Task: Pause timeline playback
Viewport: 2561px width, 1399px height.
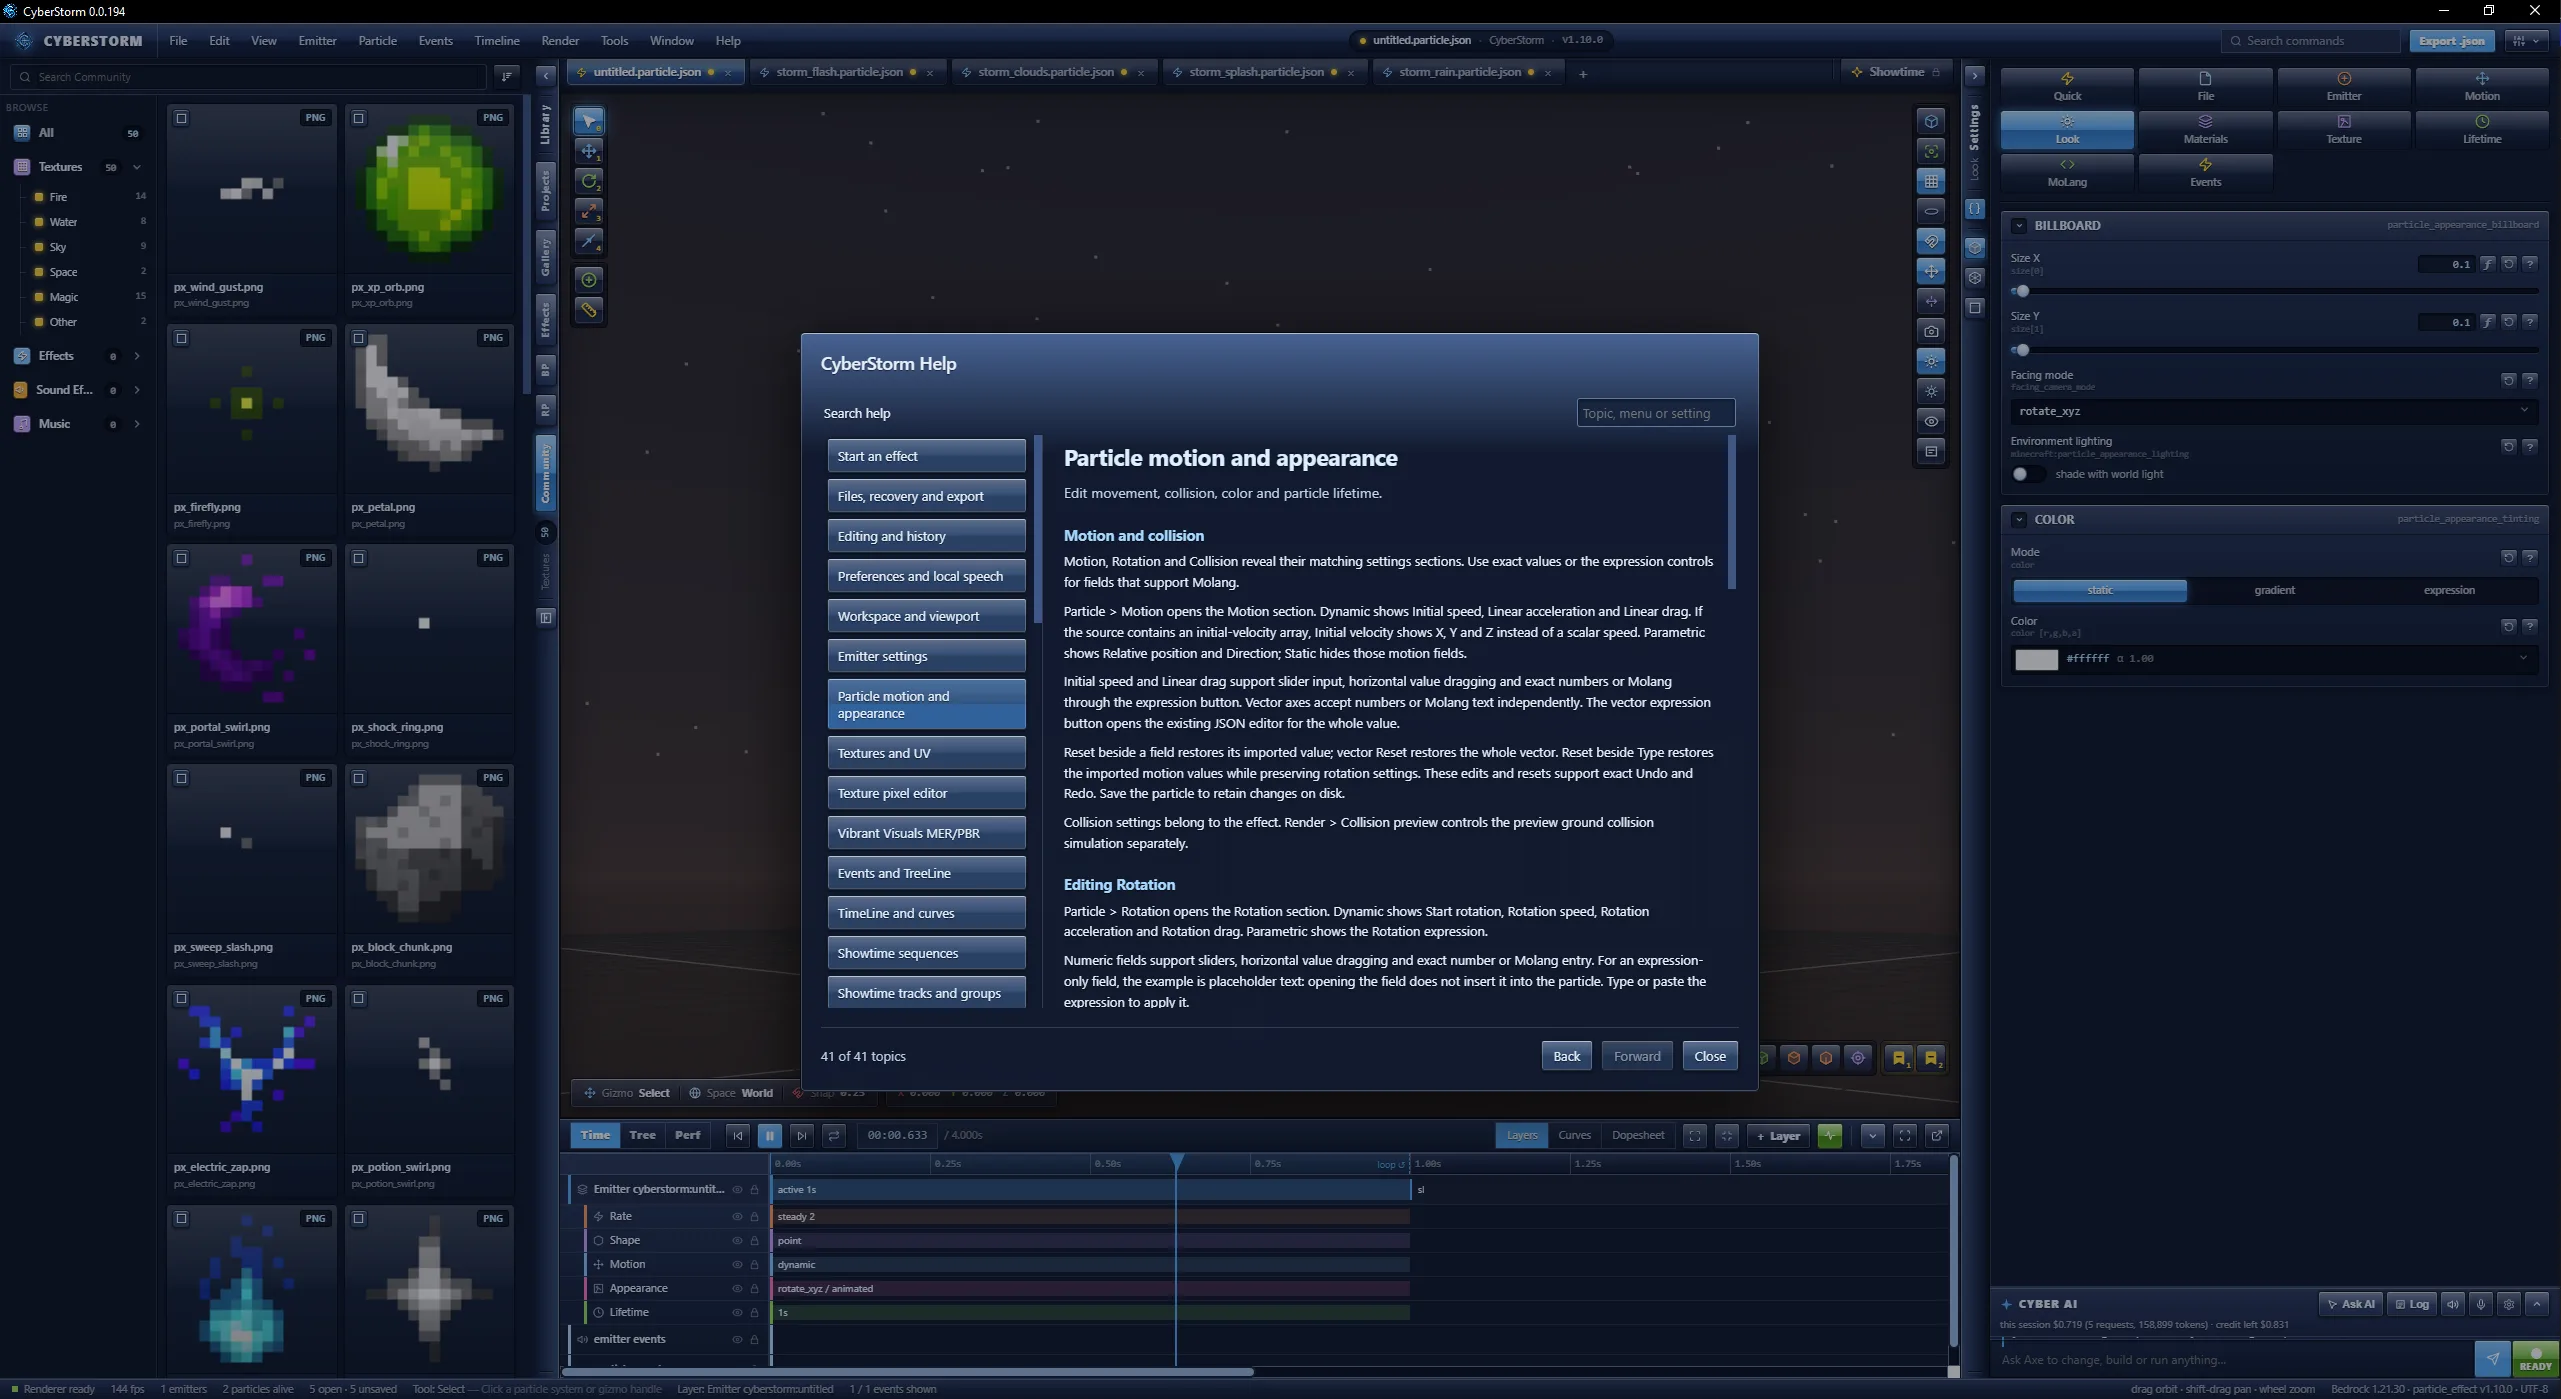Action: pos(769,1135)
